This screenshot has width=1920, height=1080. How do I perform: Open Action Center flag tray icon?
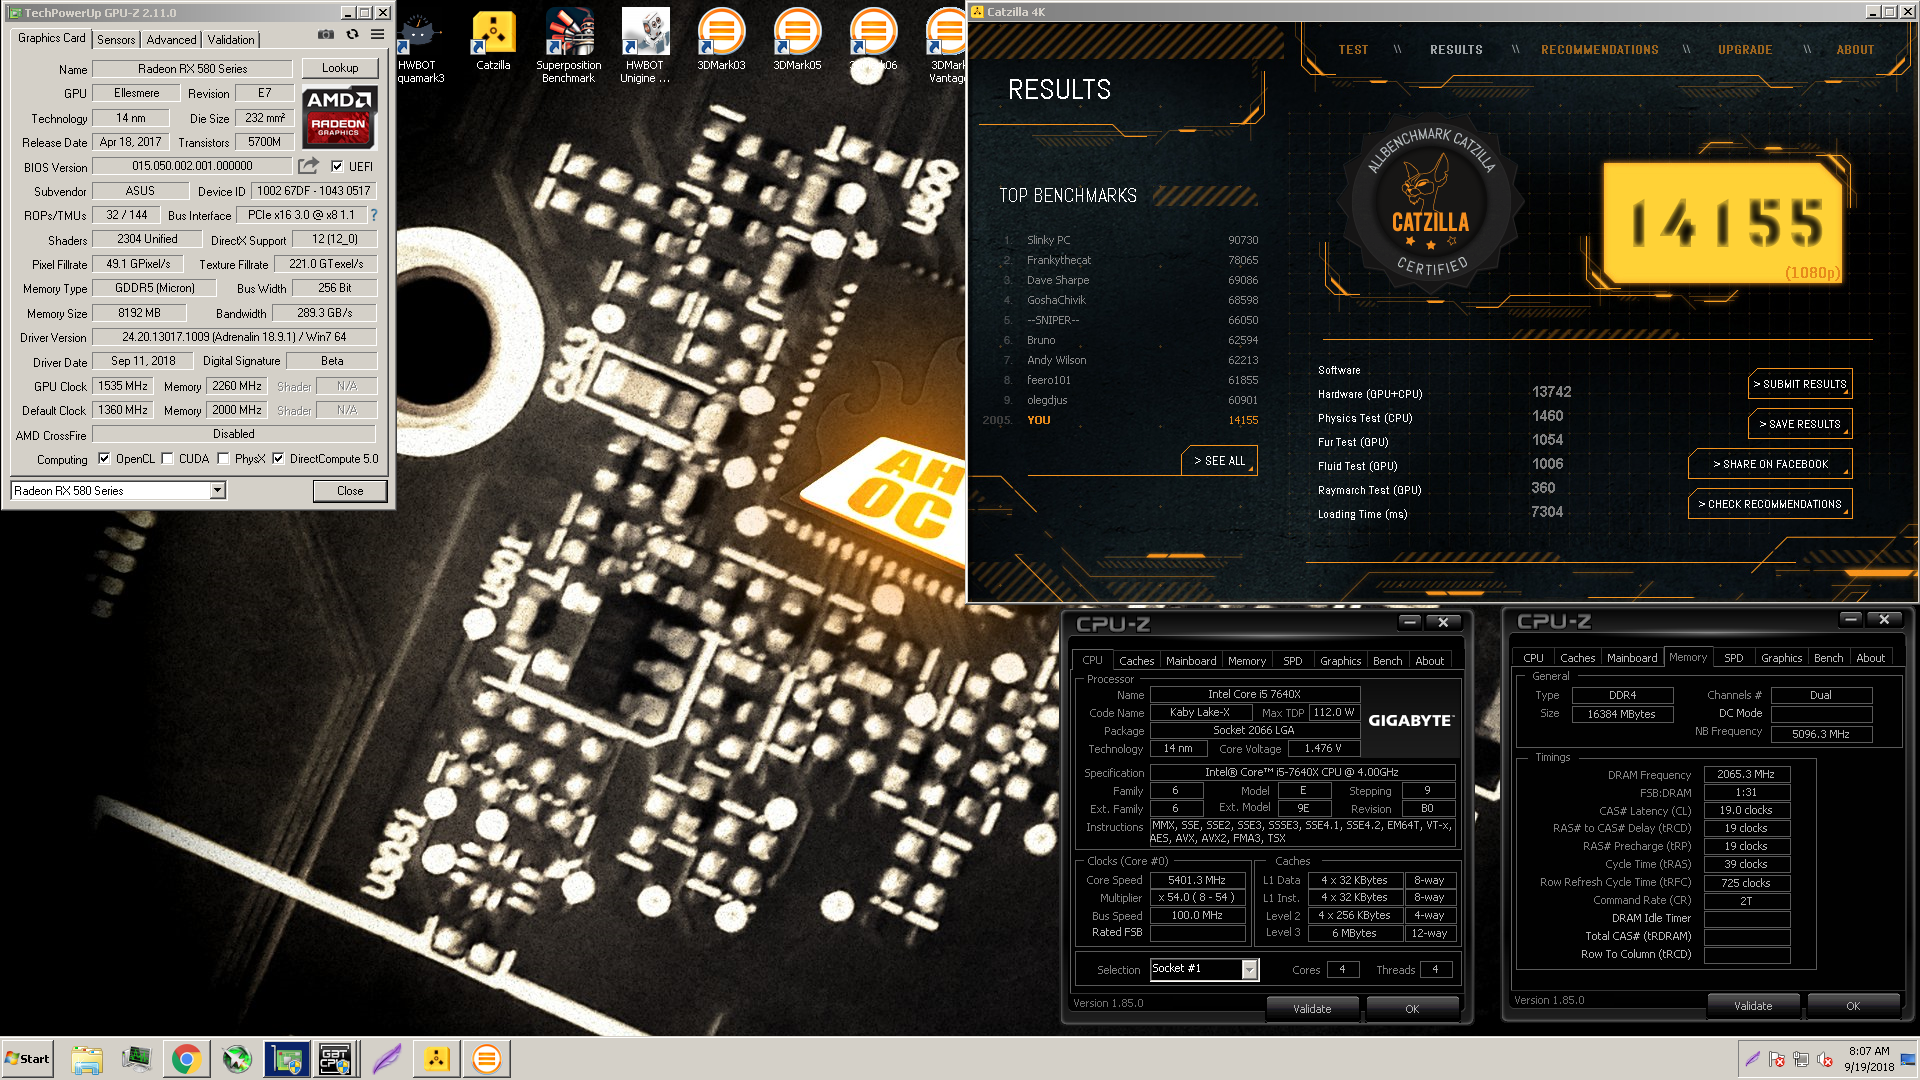tap(1777, 1059)
